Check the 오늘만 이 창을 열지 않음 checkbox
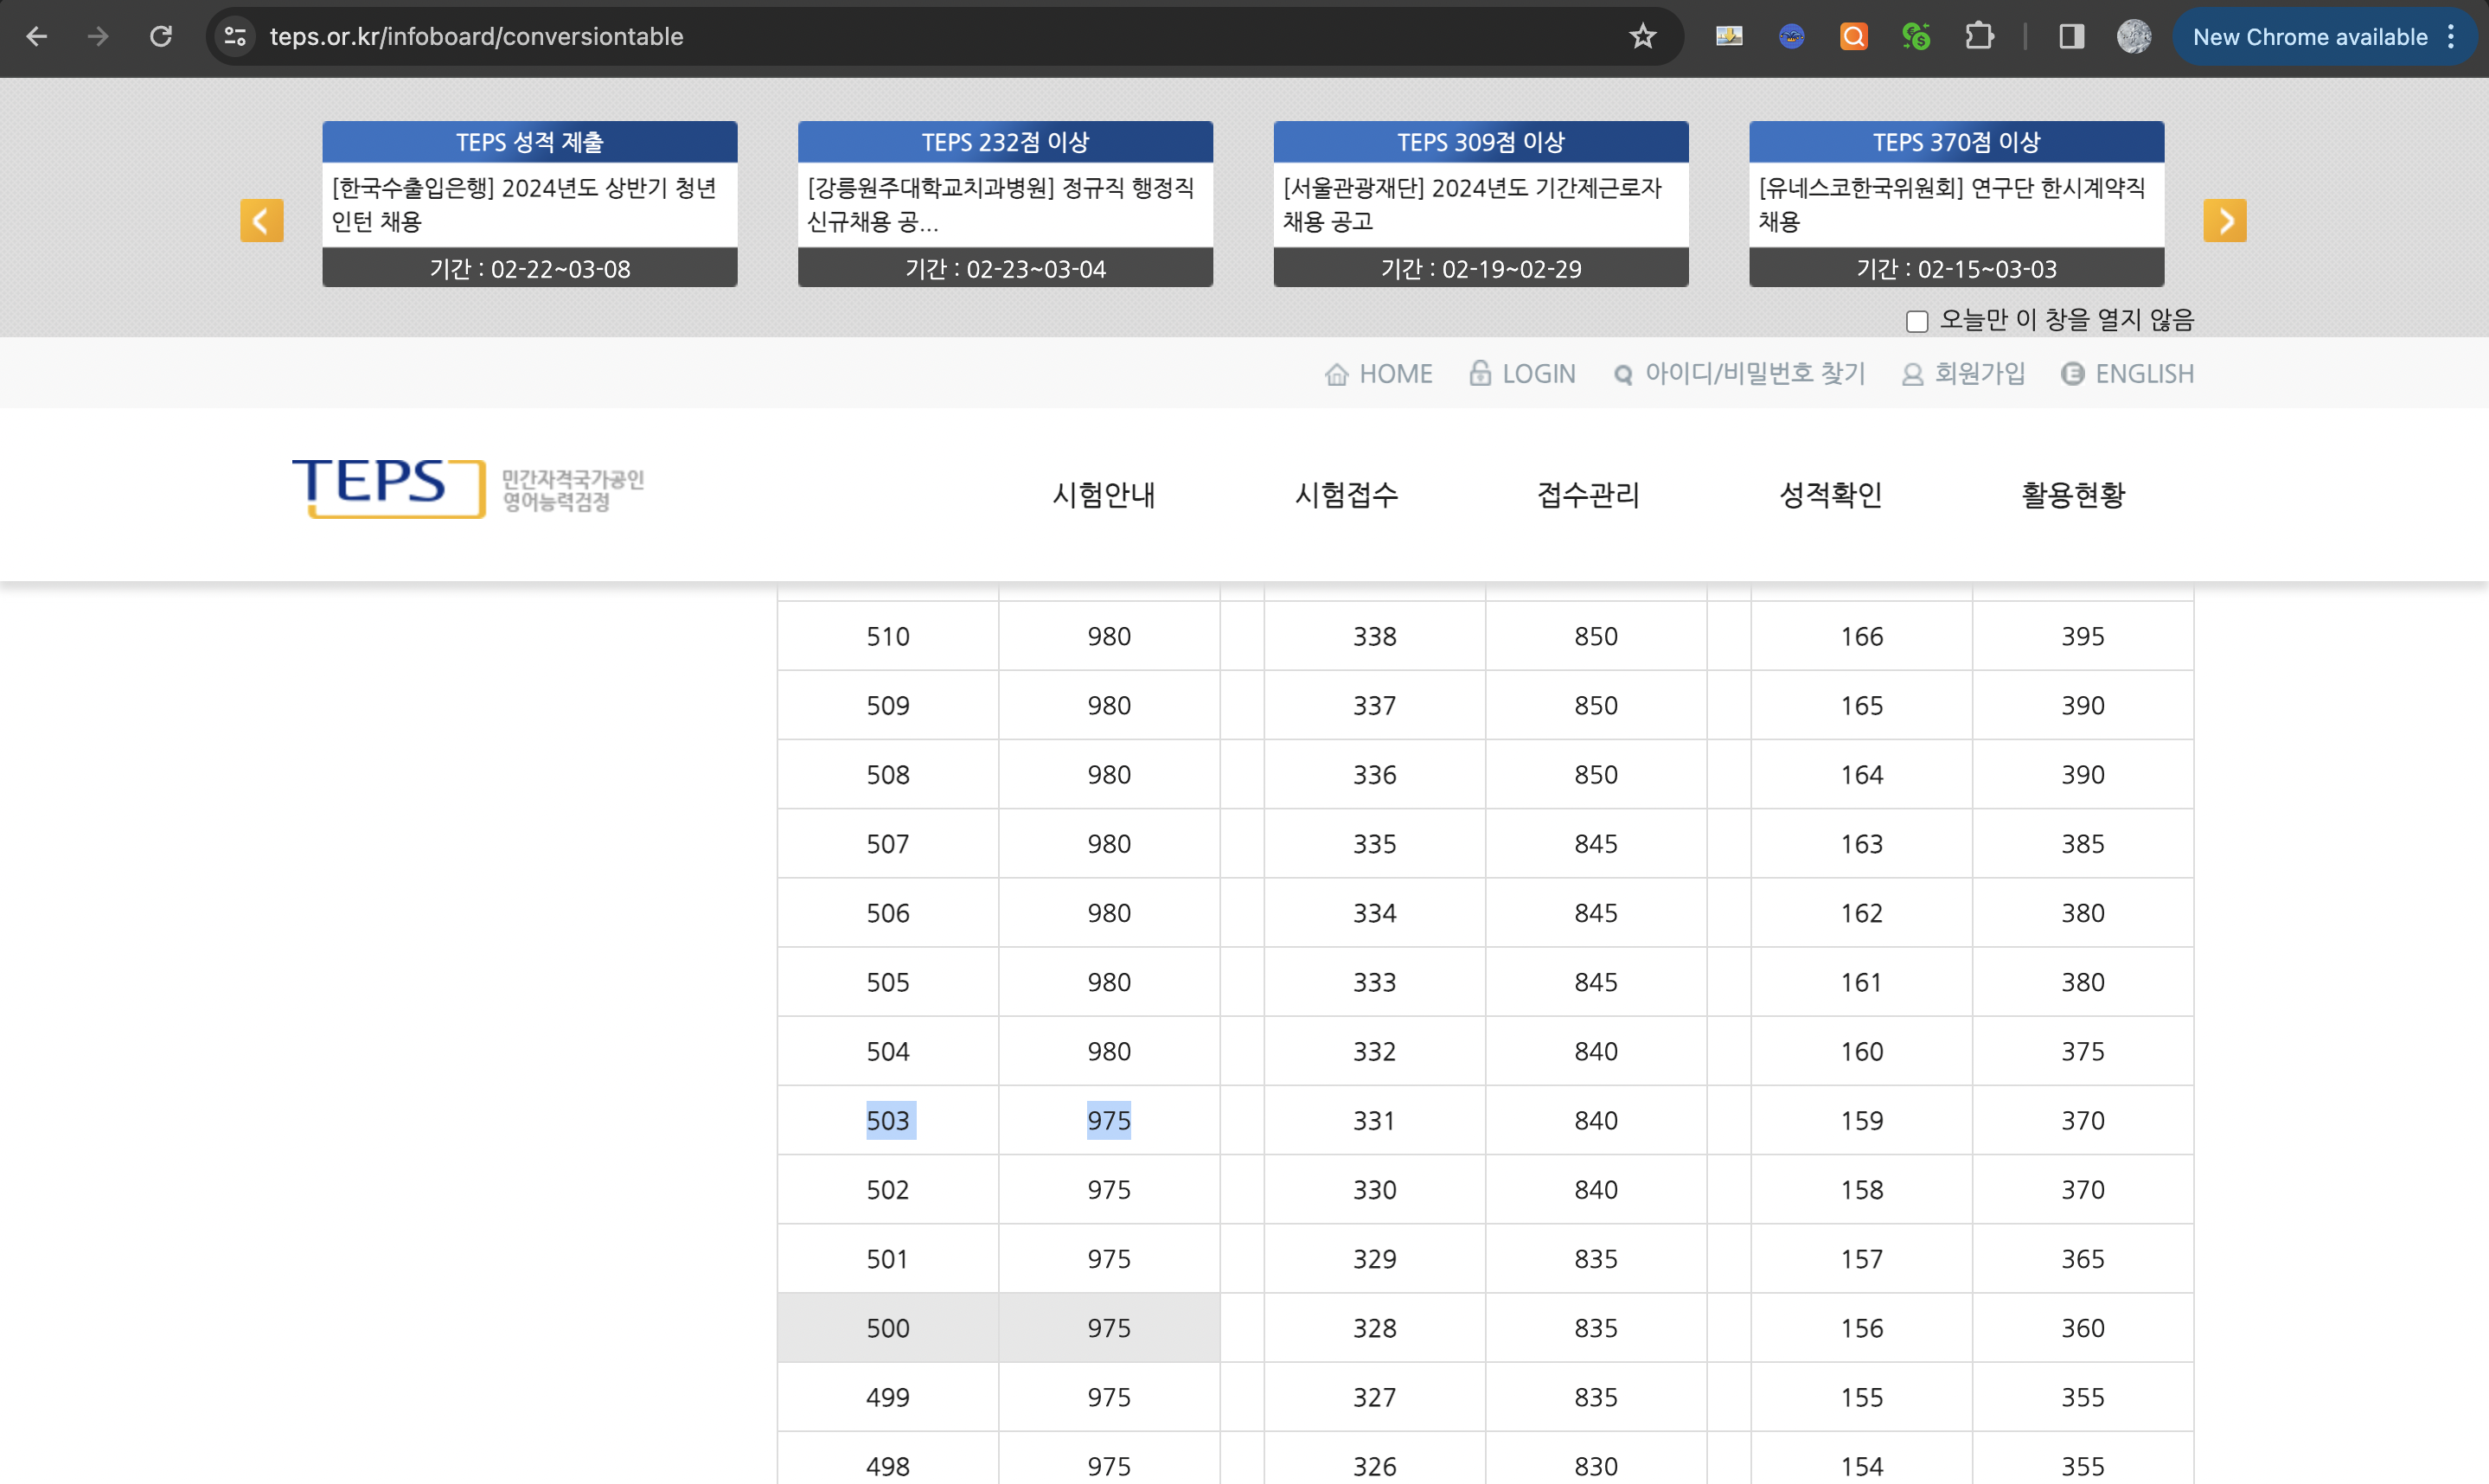This screenshot has width=2489, height=1484. click(1916, 321)
